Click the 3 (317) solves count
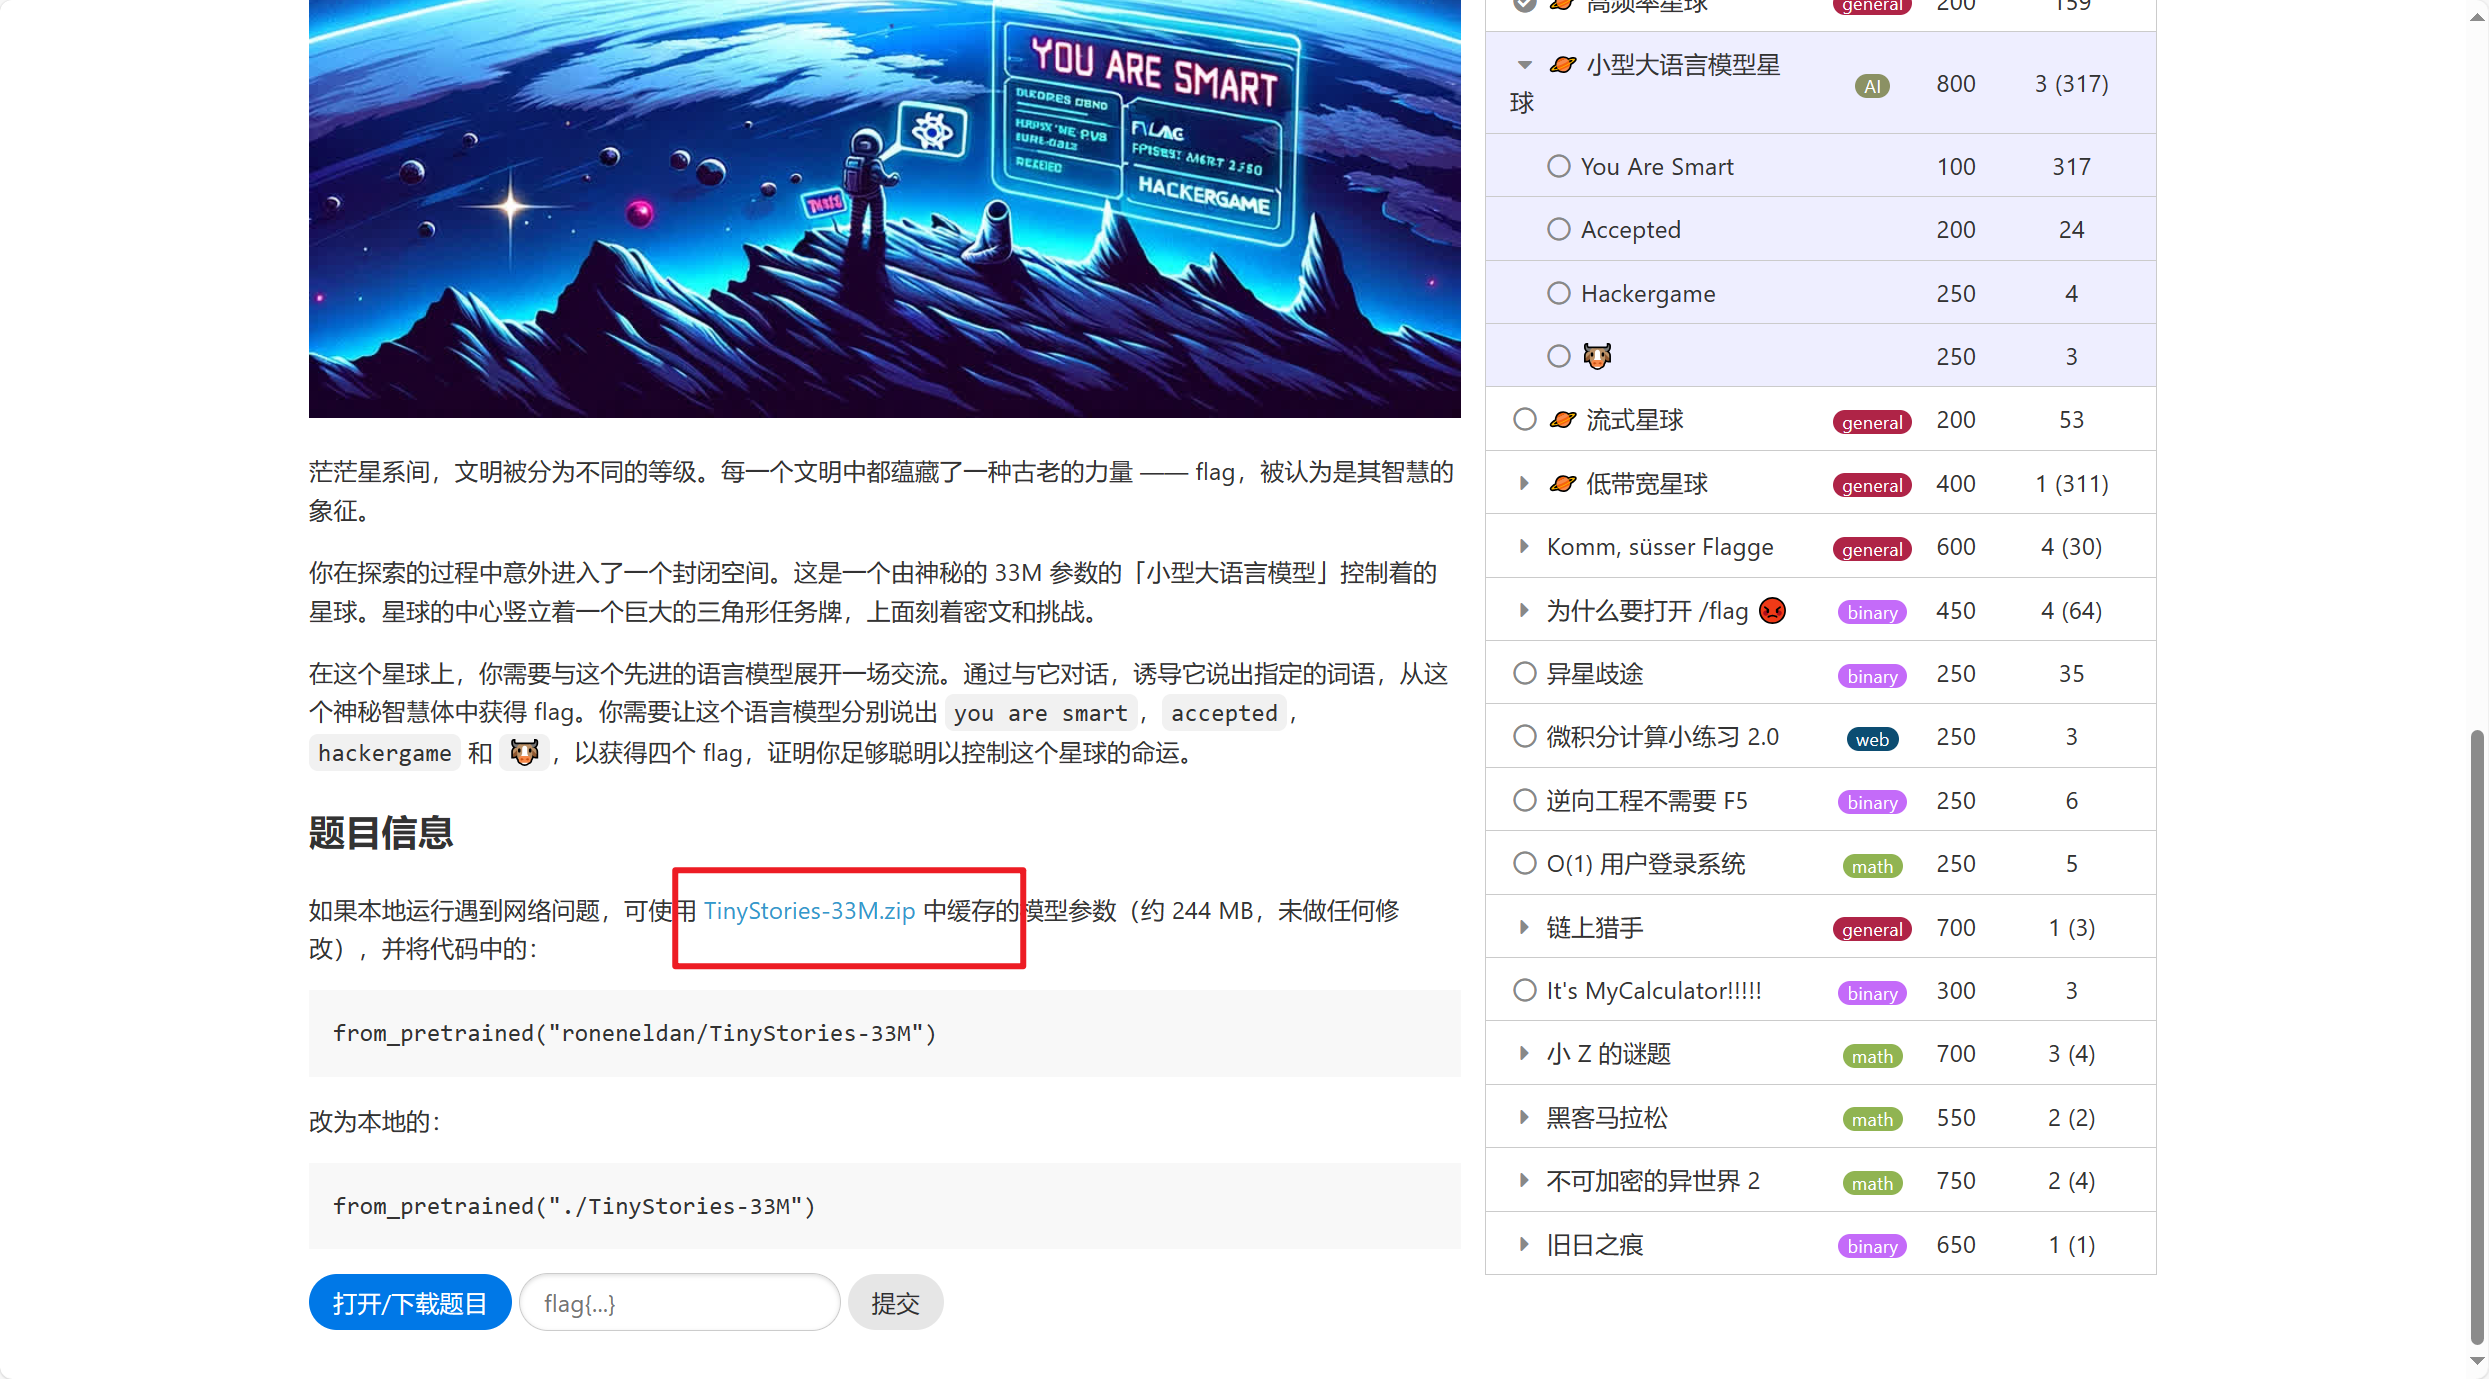 click(x=2071, y=83)
